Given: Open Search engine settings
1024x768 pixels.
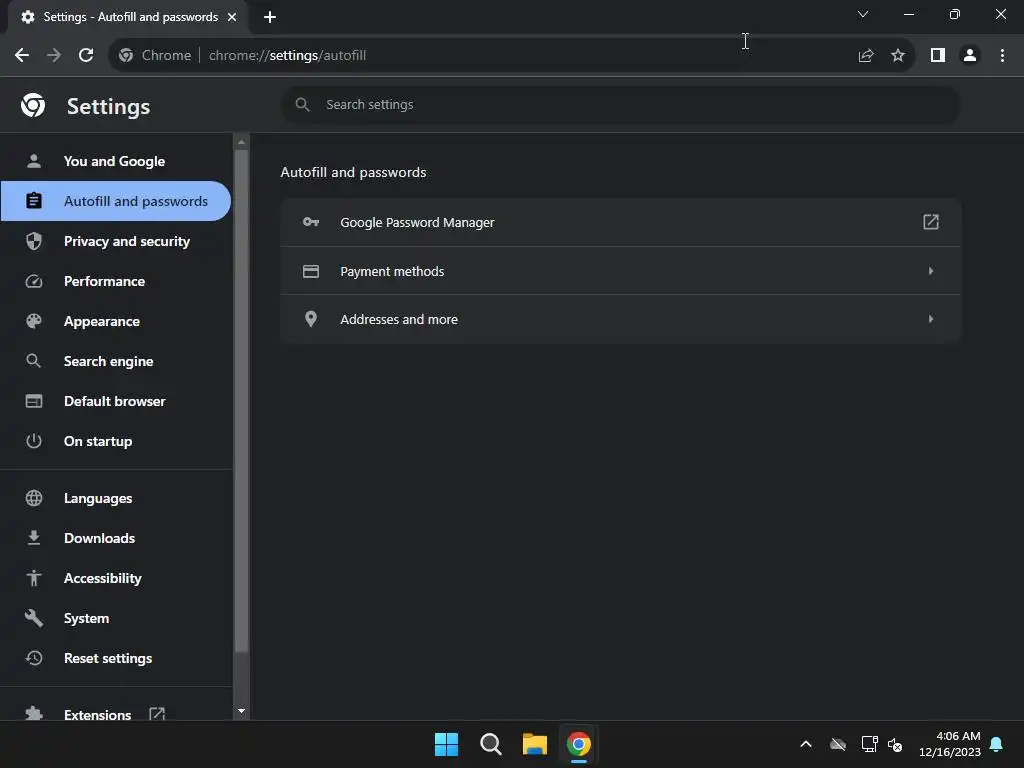Looking at the screenshot, I should click(116, 361).
